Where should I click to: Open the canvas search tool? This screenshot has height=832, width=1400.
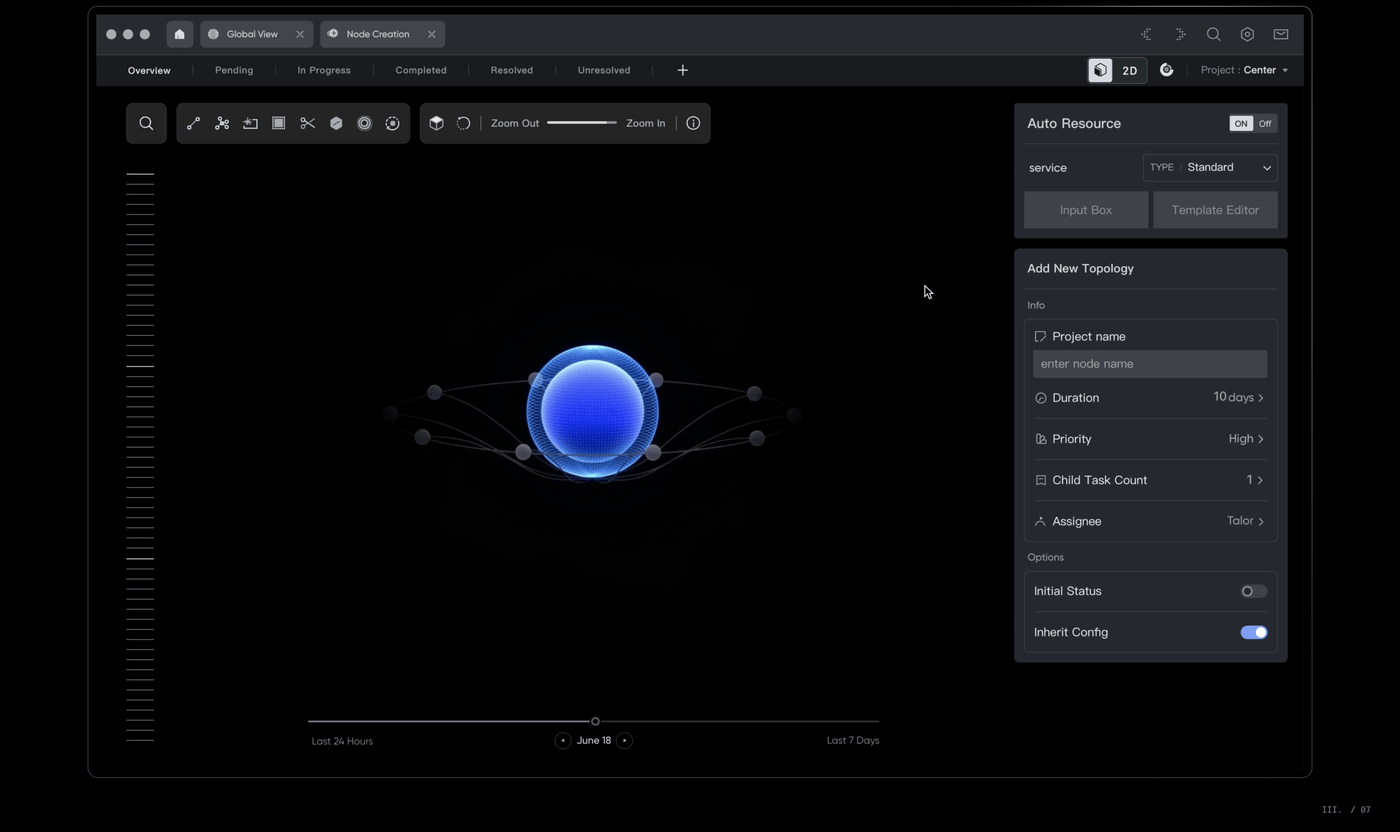(146, 123)
